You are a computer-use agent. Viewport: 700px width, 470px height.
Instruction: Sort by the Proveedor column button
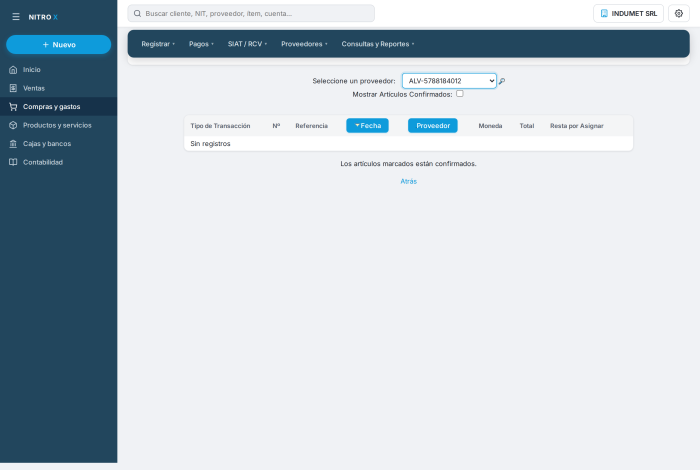(433, 126)
